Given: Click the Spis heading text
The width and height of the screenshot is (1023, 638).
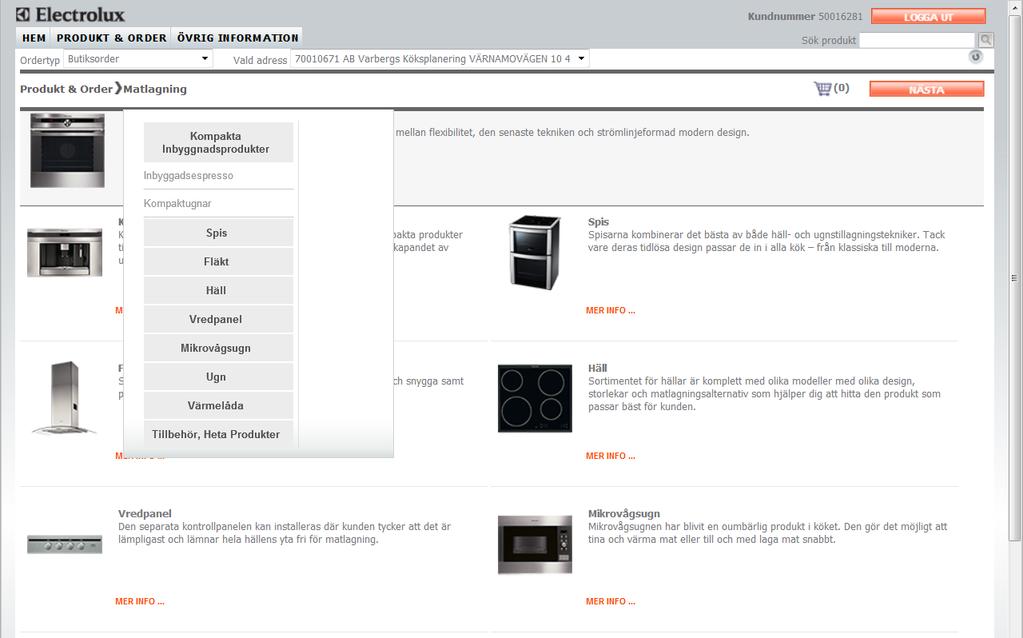Looking at the screenshot, I should (598, 222).
